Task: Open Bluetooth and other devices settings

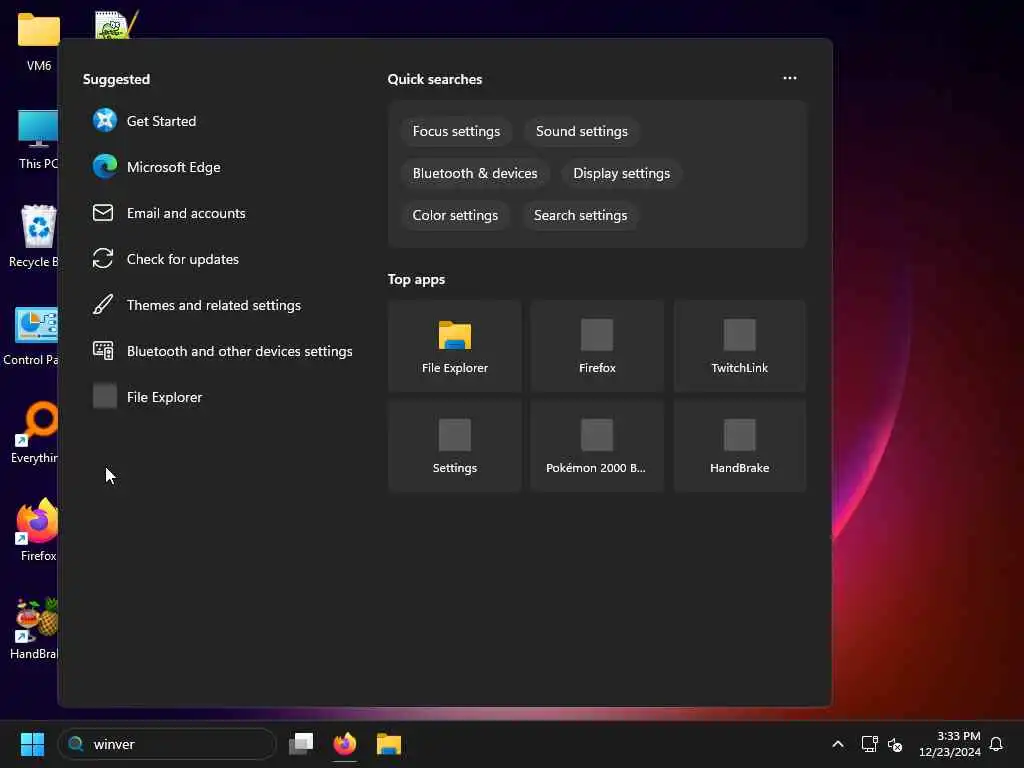Action: click(x=222, y=351)
